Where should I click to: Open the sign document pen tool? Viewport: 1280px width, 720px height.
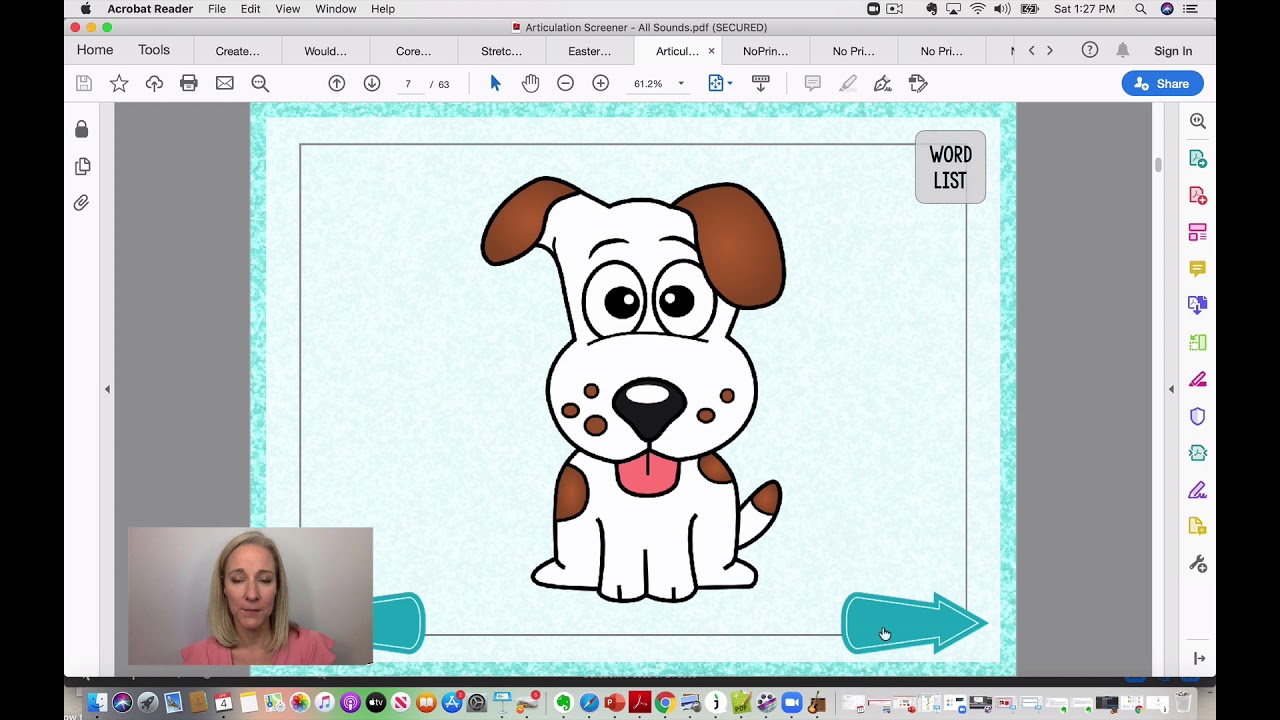(883, 84)
